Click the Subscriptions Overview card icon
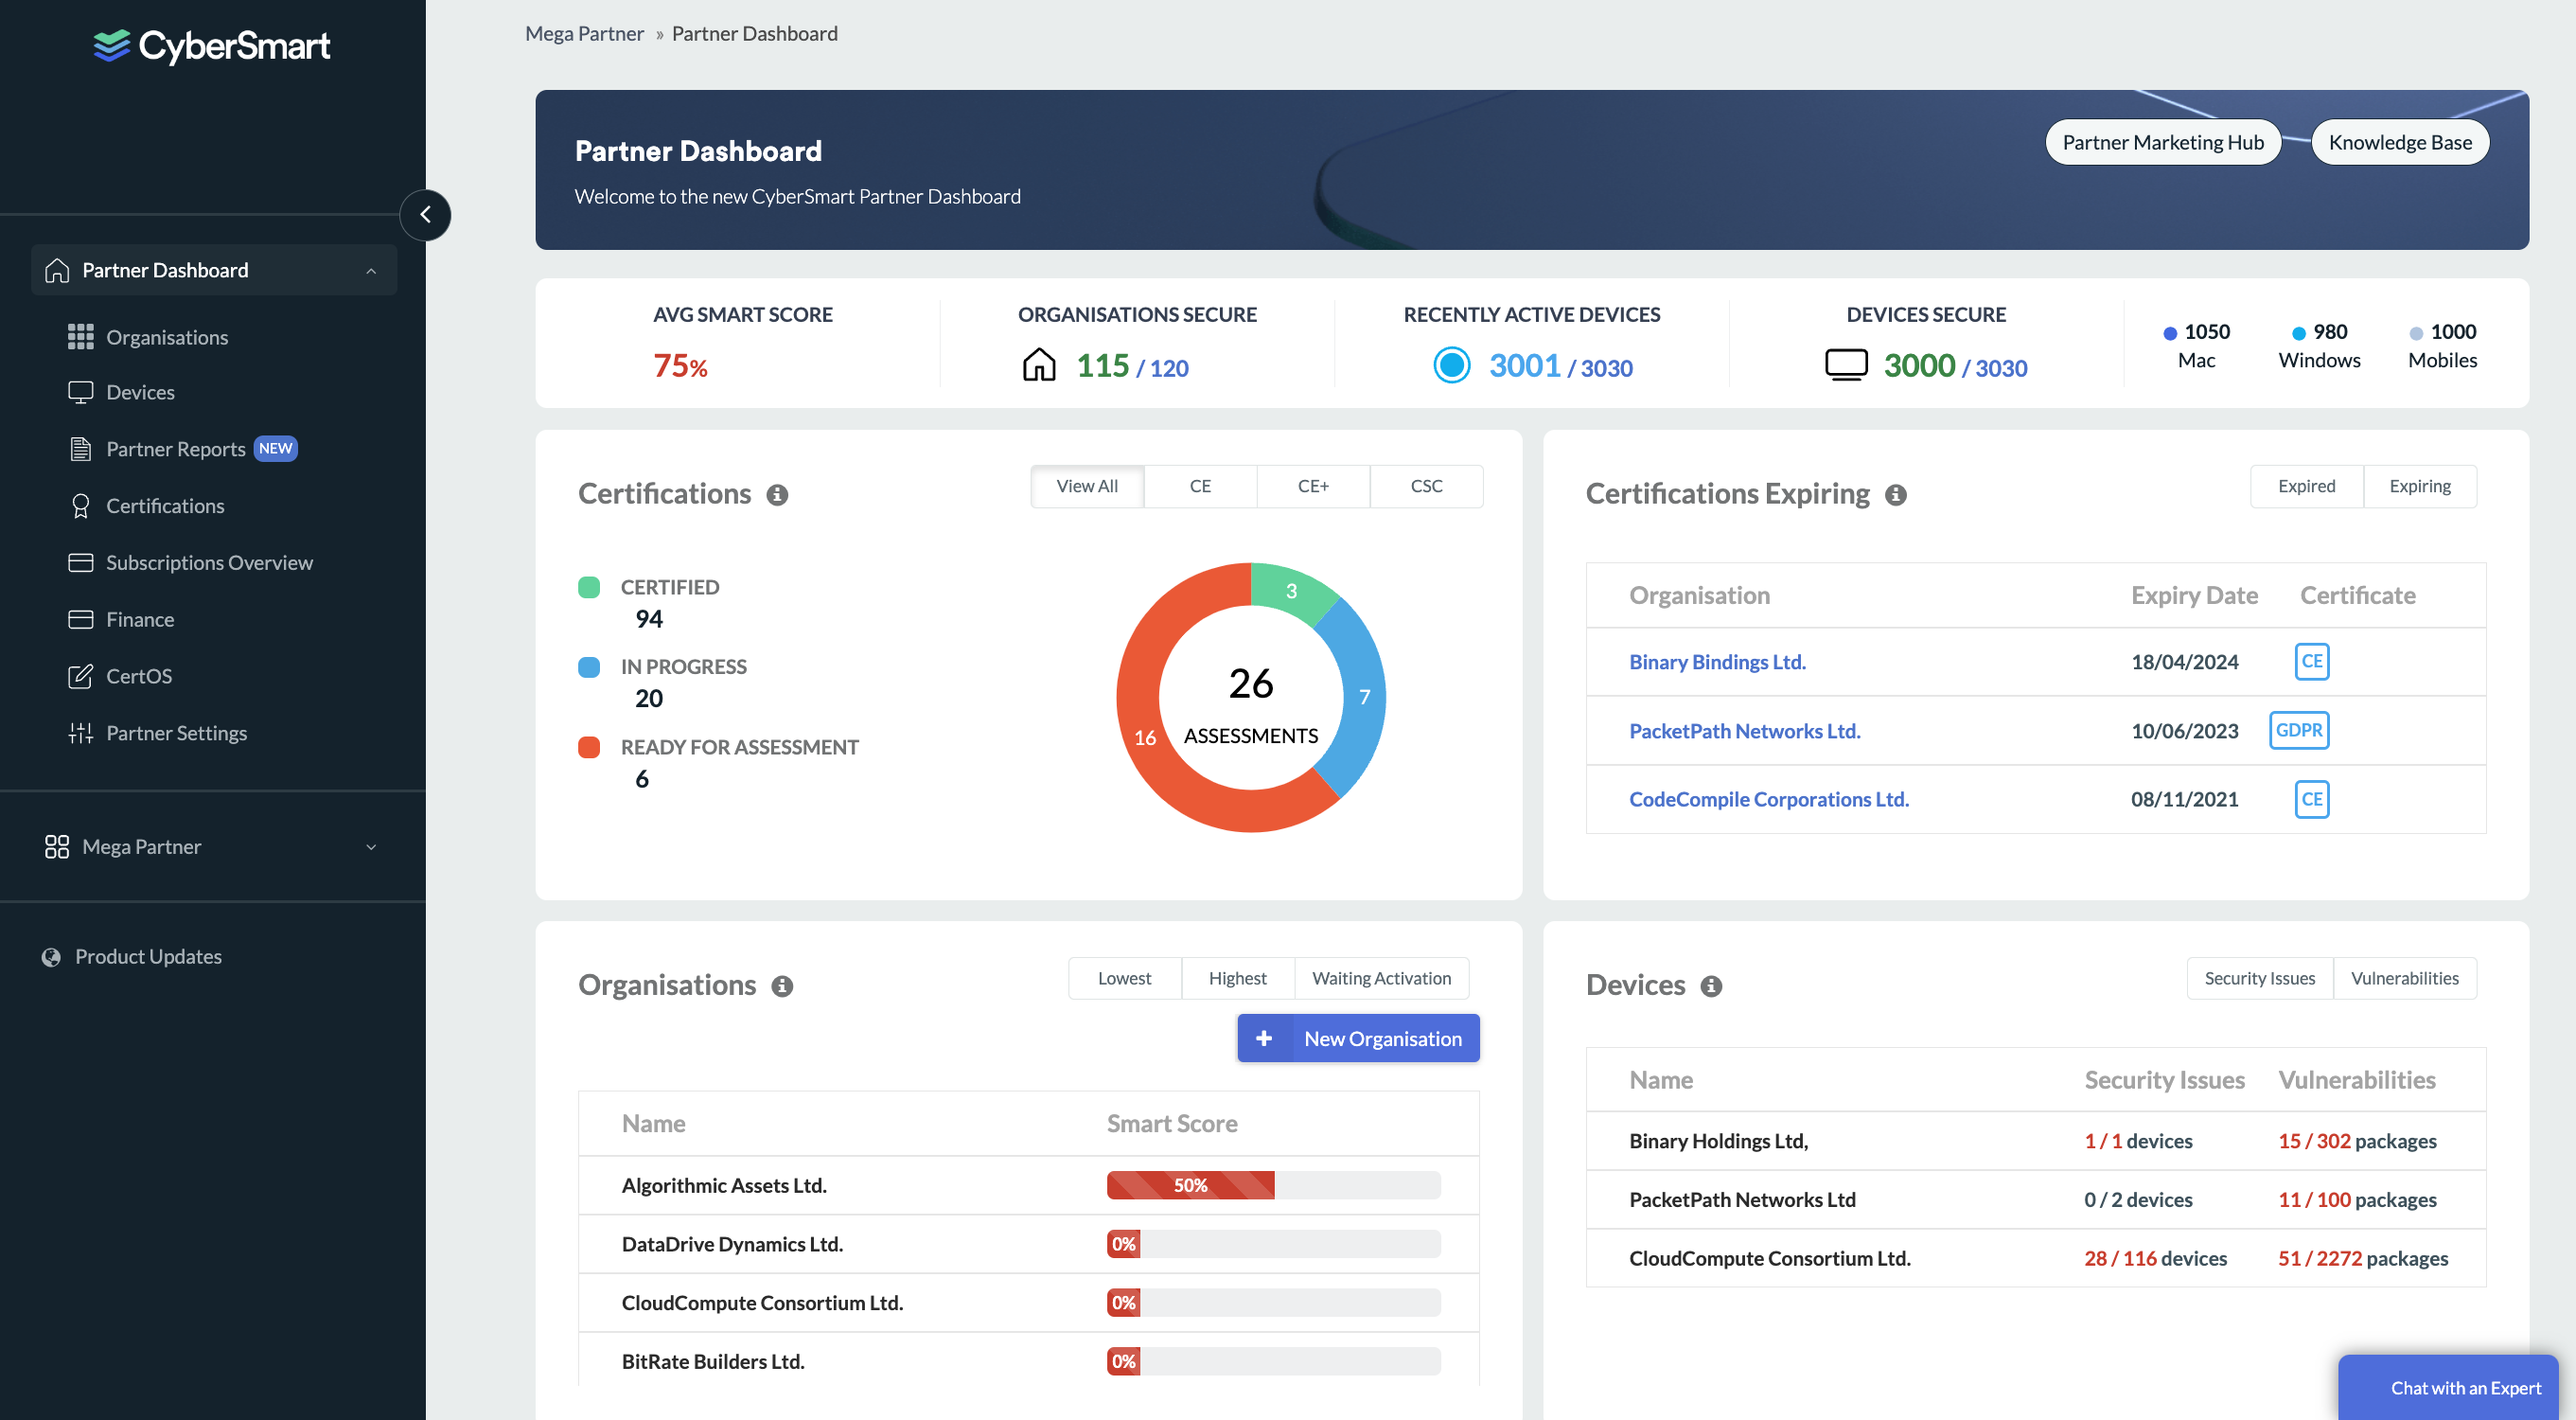The image size is (2576, 1420). [80, 563]
